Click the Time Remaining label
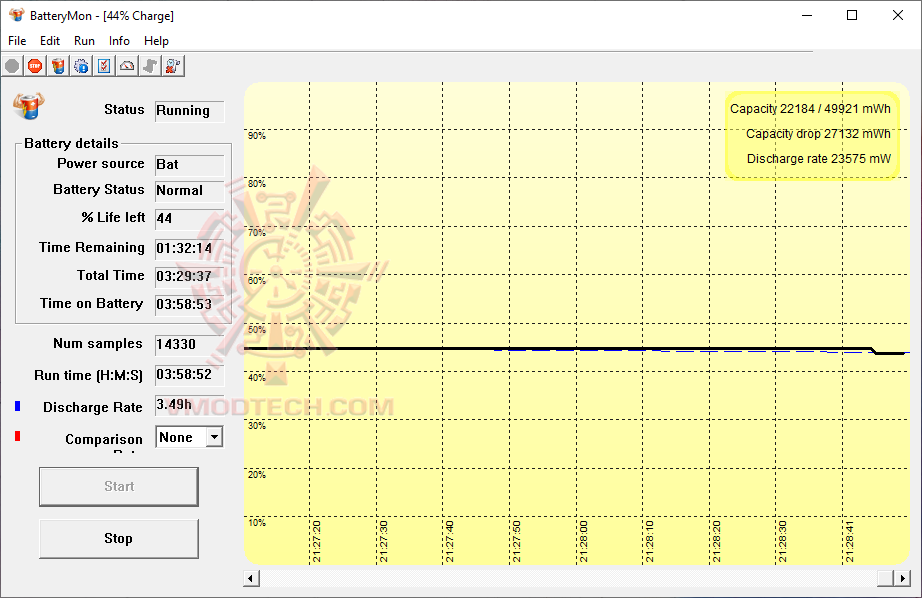The height and width of the screenshot is (598, 922). point(92,248)
